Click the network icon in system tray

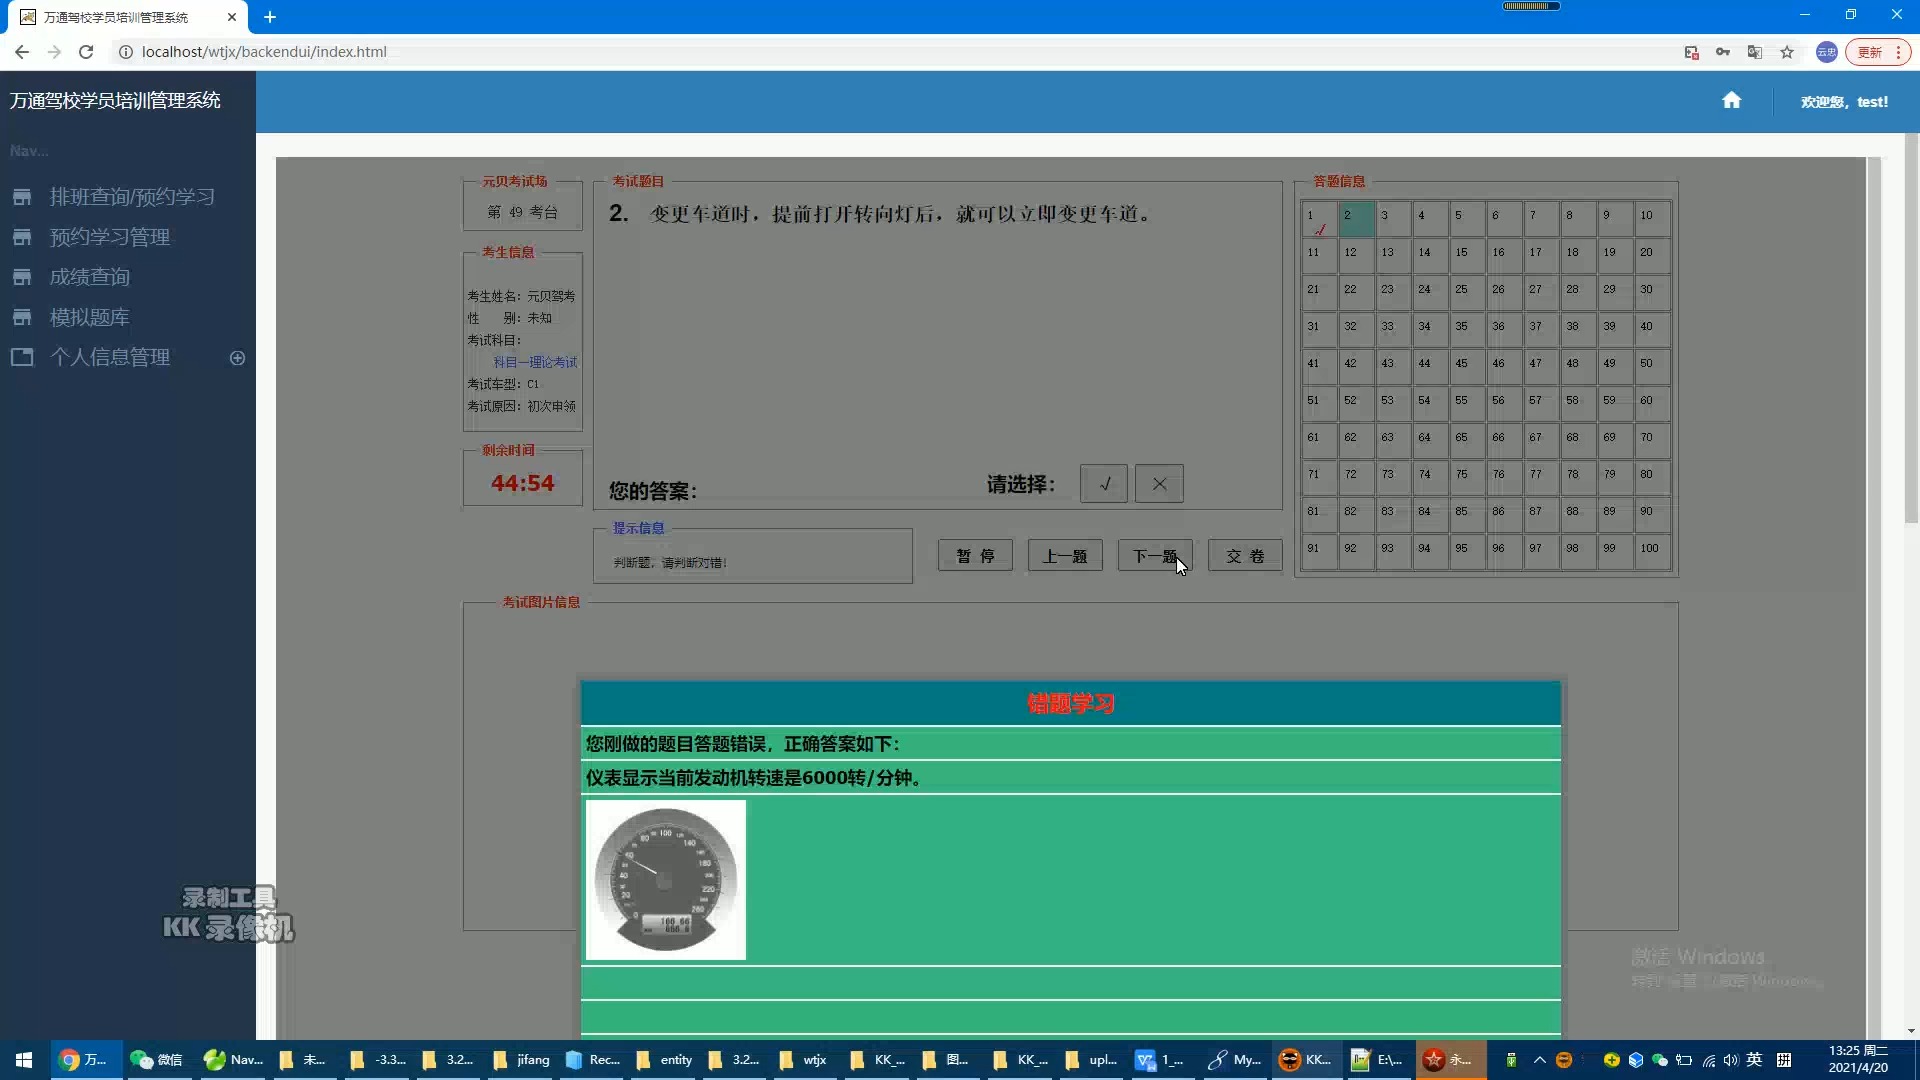pos(1708,1060)
